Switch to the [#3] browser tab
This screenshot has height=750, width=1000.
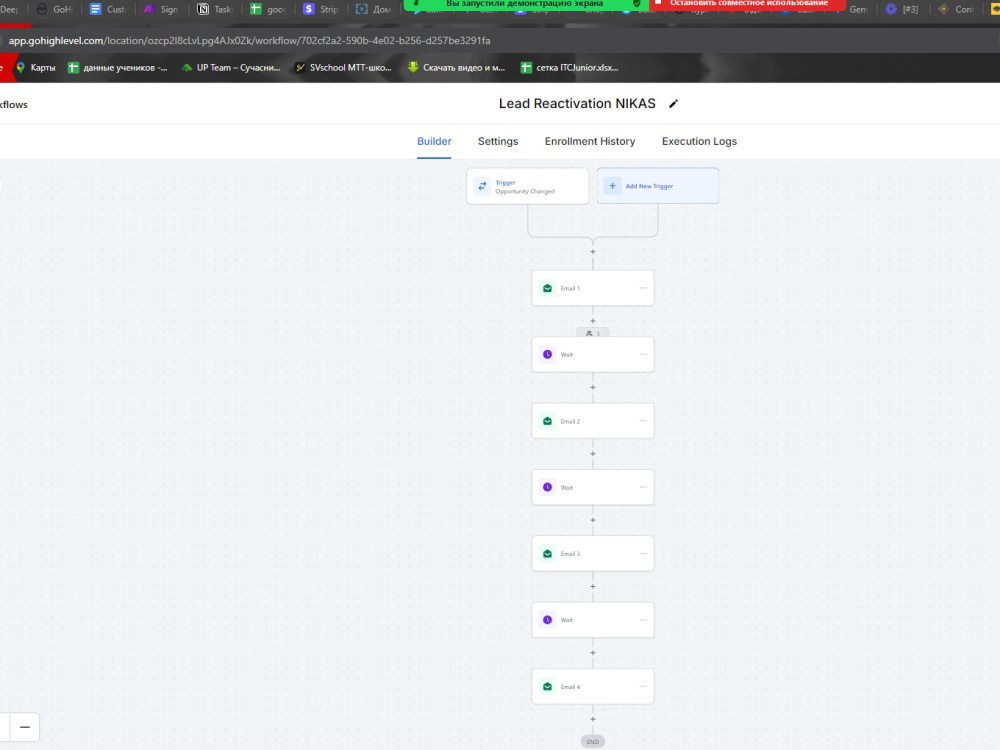[902, 10]
